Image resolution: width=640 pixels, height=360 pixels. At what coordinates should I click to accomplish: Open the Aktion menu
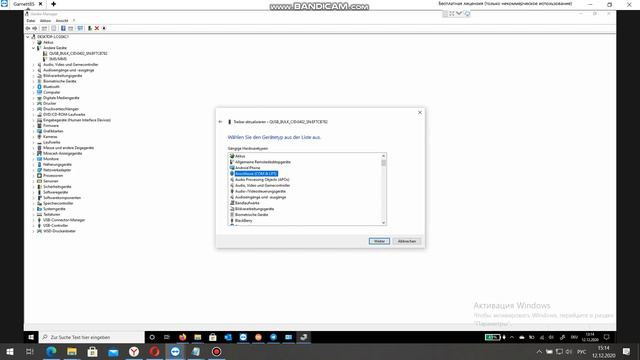(45, 20)
